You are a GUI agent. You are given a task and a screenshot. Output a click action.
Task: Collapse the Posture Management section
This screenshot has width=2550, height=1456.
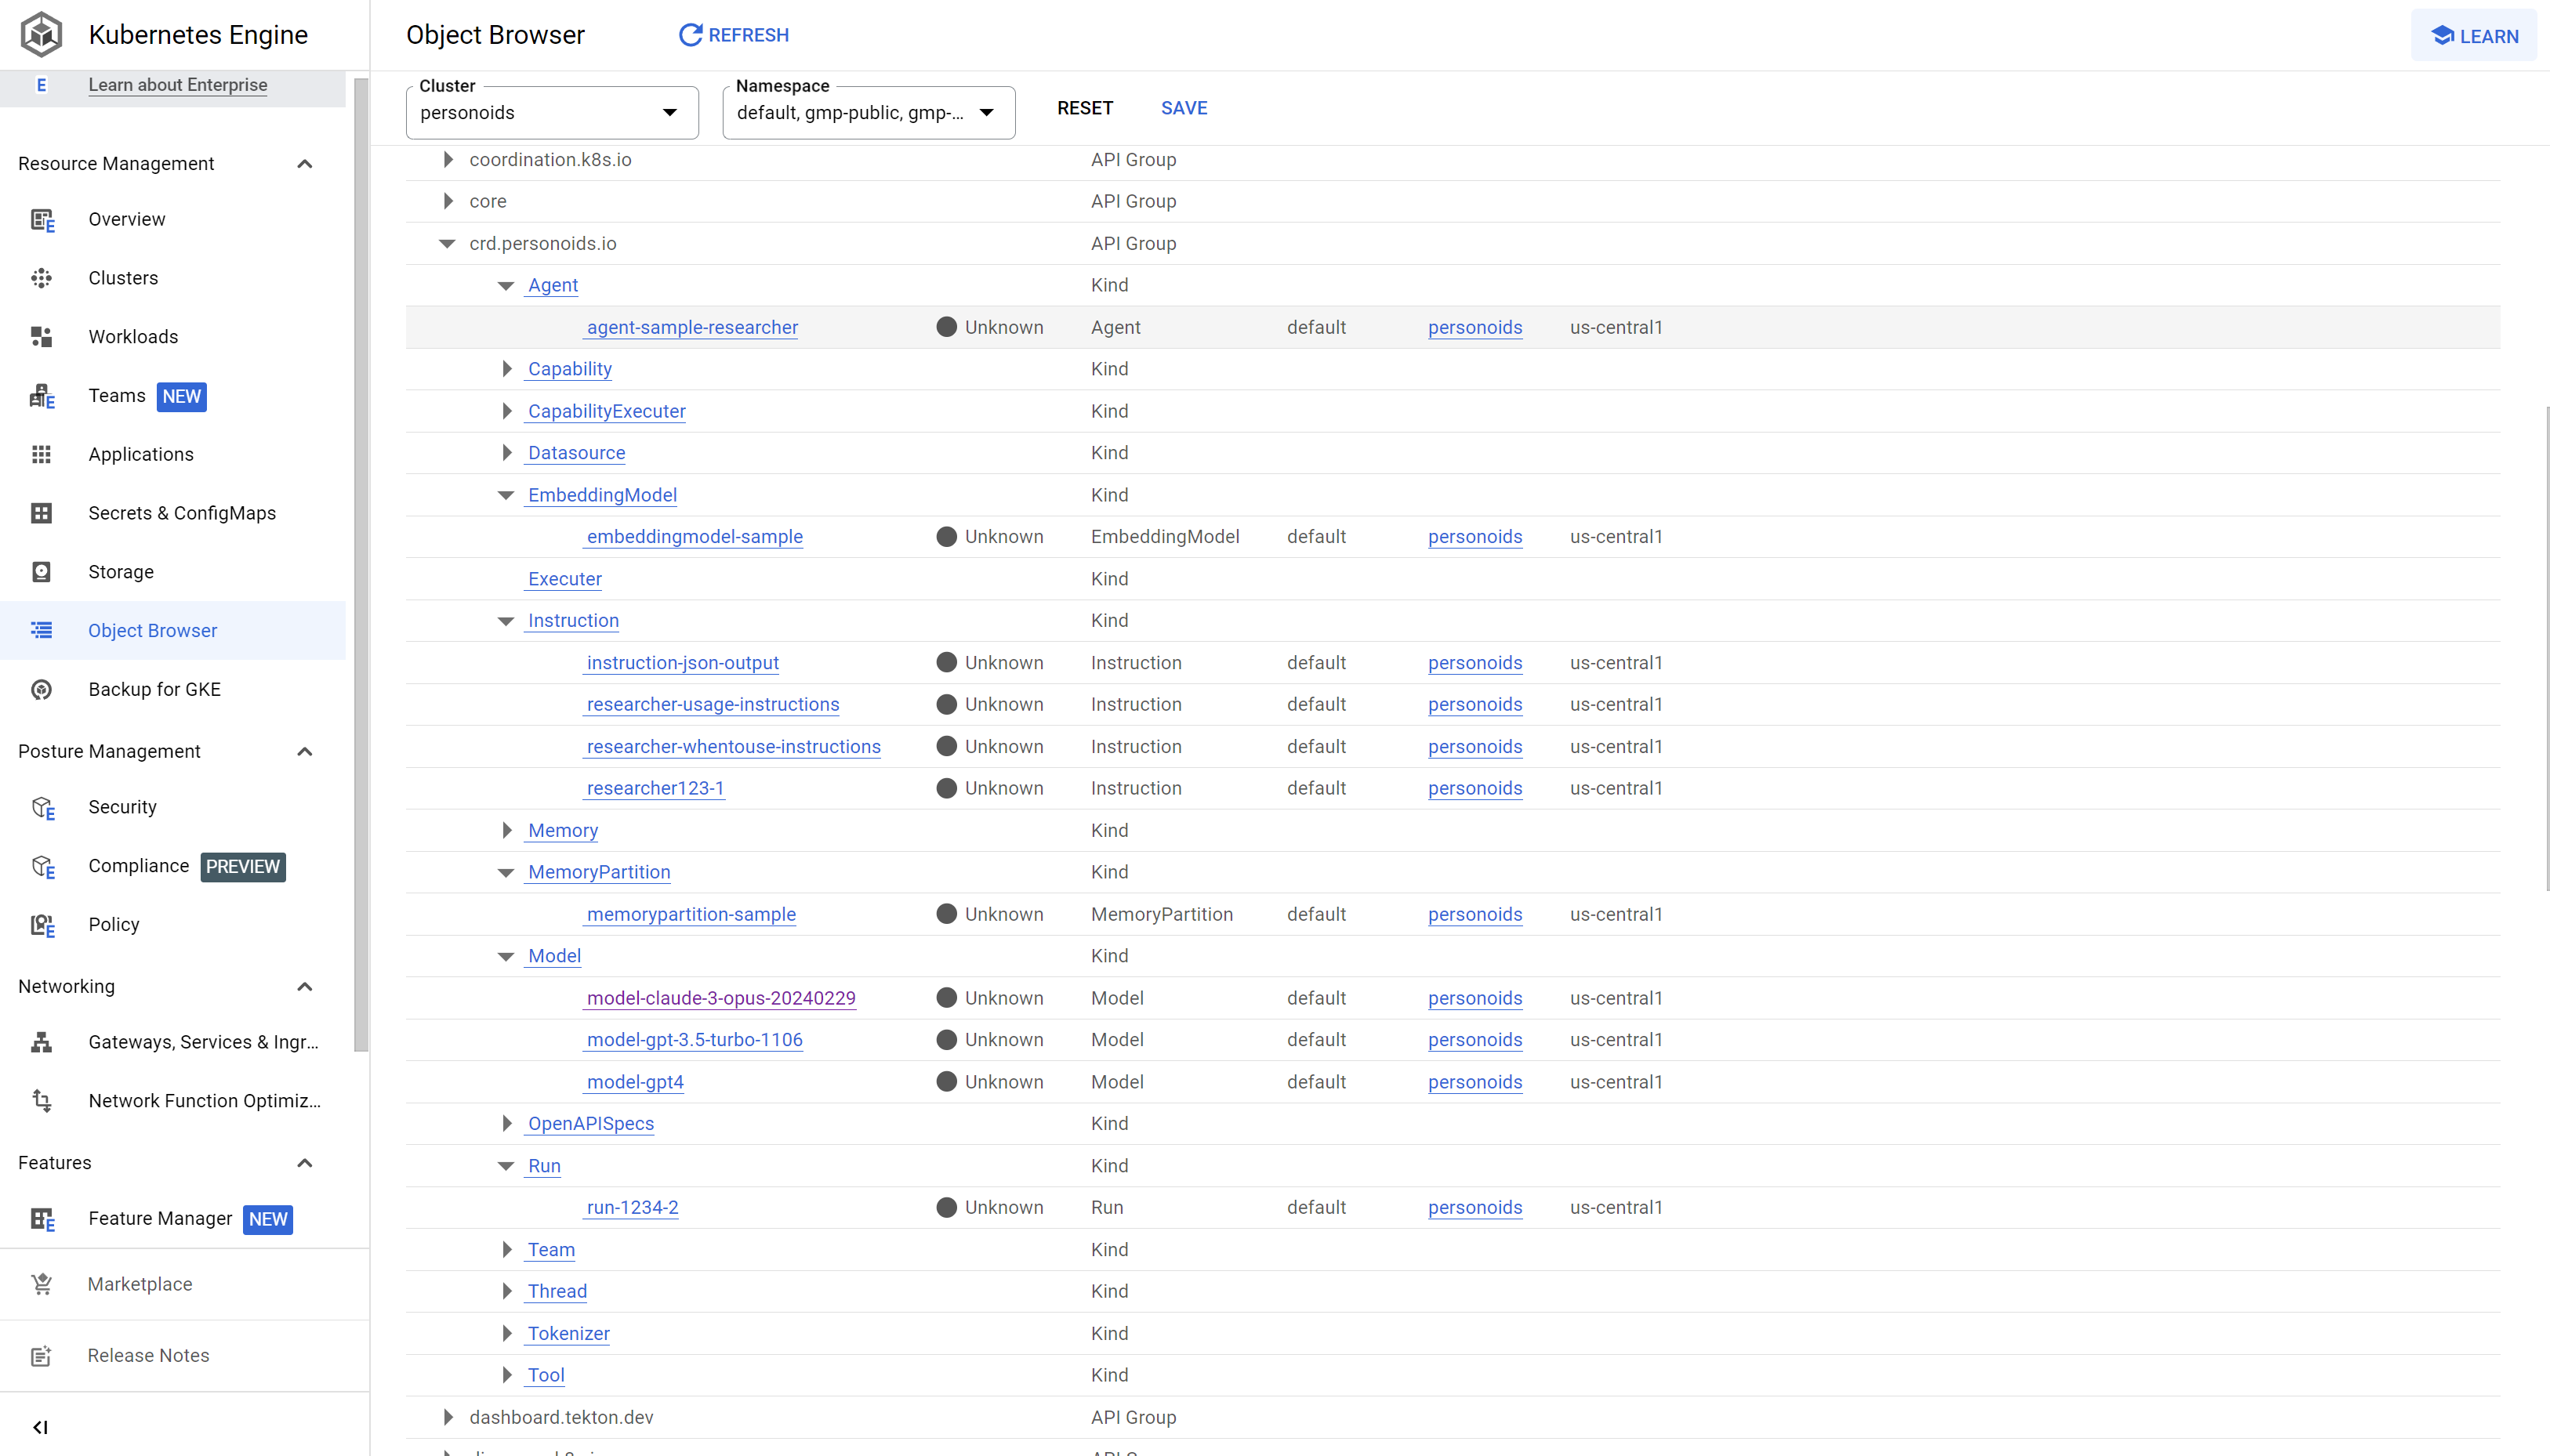click(x=305, y=752)
